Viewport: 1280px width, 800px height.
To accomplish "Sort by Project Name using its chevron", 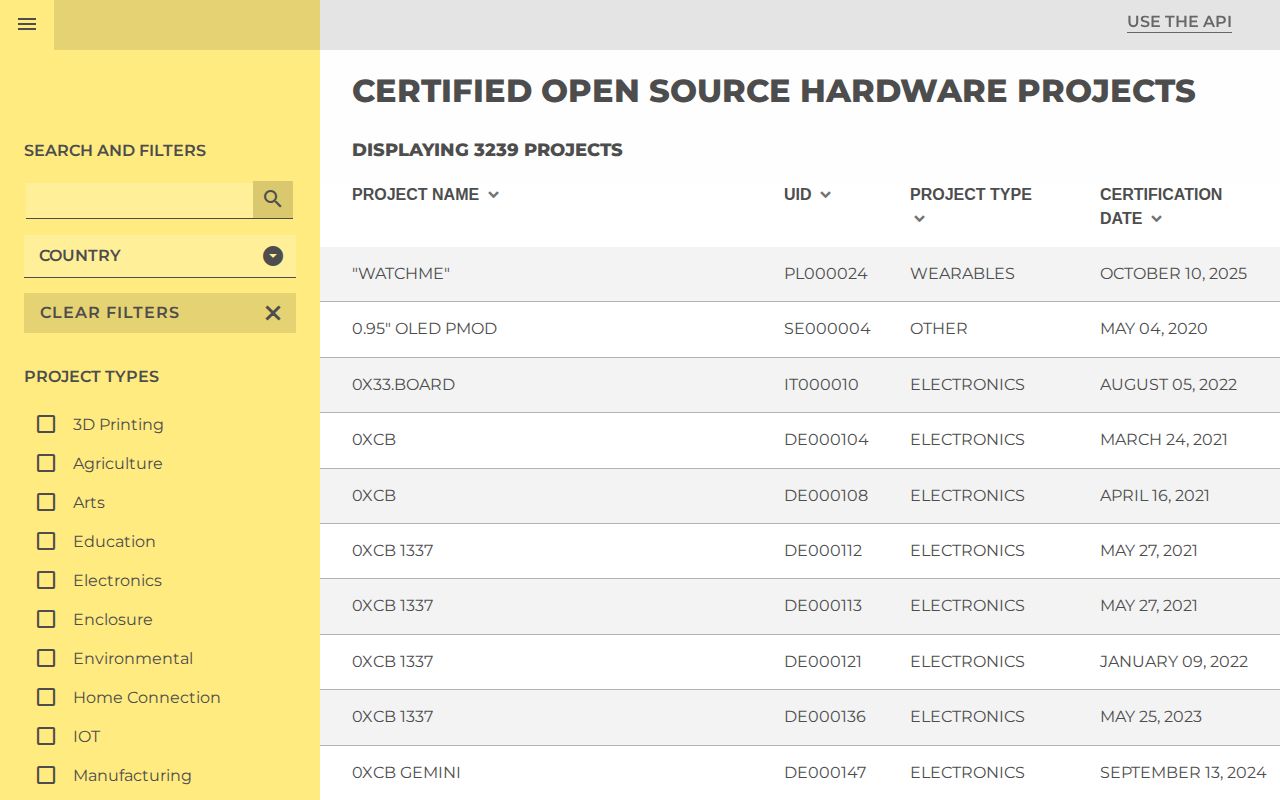I will (493, 195).
